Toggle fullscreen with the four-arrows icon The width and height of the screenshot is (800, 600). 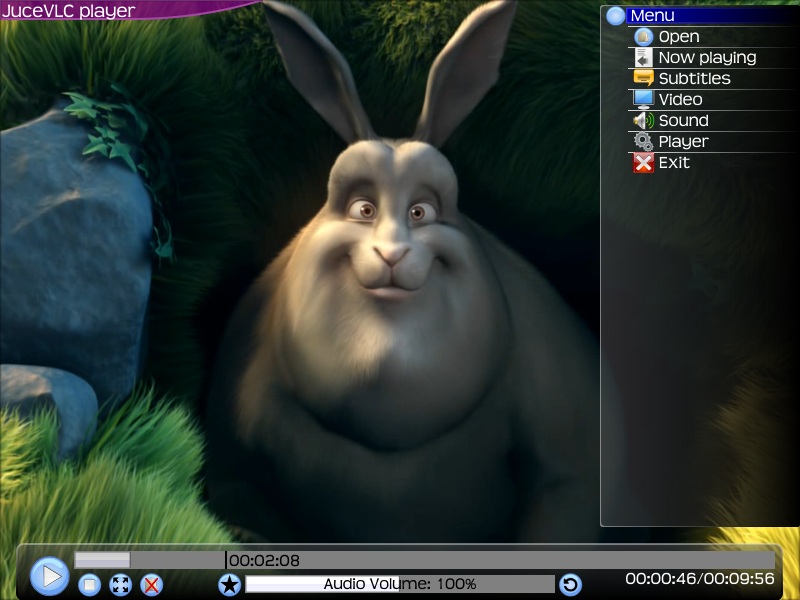coord(120,585)
